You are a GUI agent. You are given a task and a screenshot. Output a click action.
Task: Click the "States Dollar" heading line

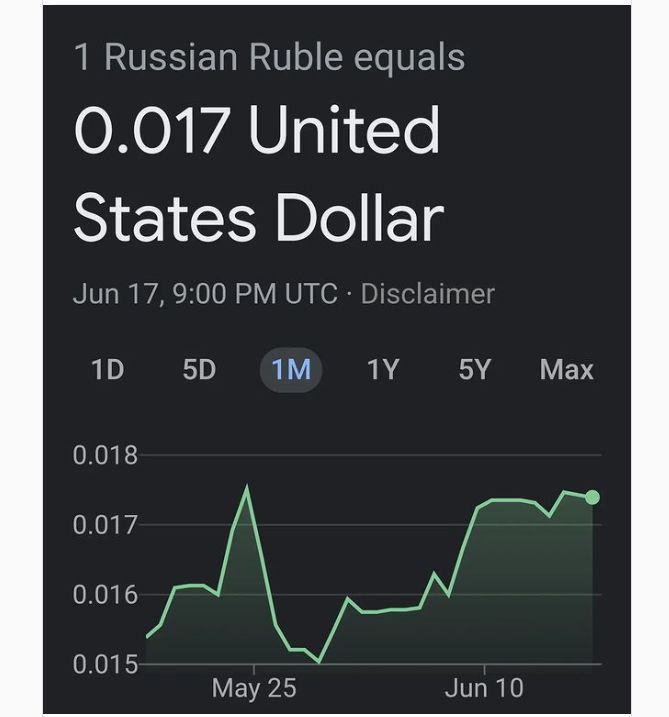[x=258, y=217]
